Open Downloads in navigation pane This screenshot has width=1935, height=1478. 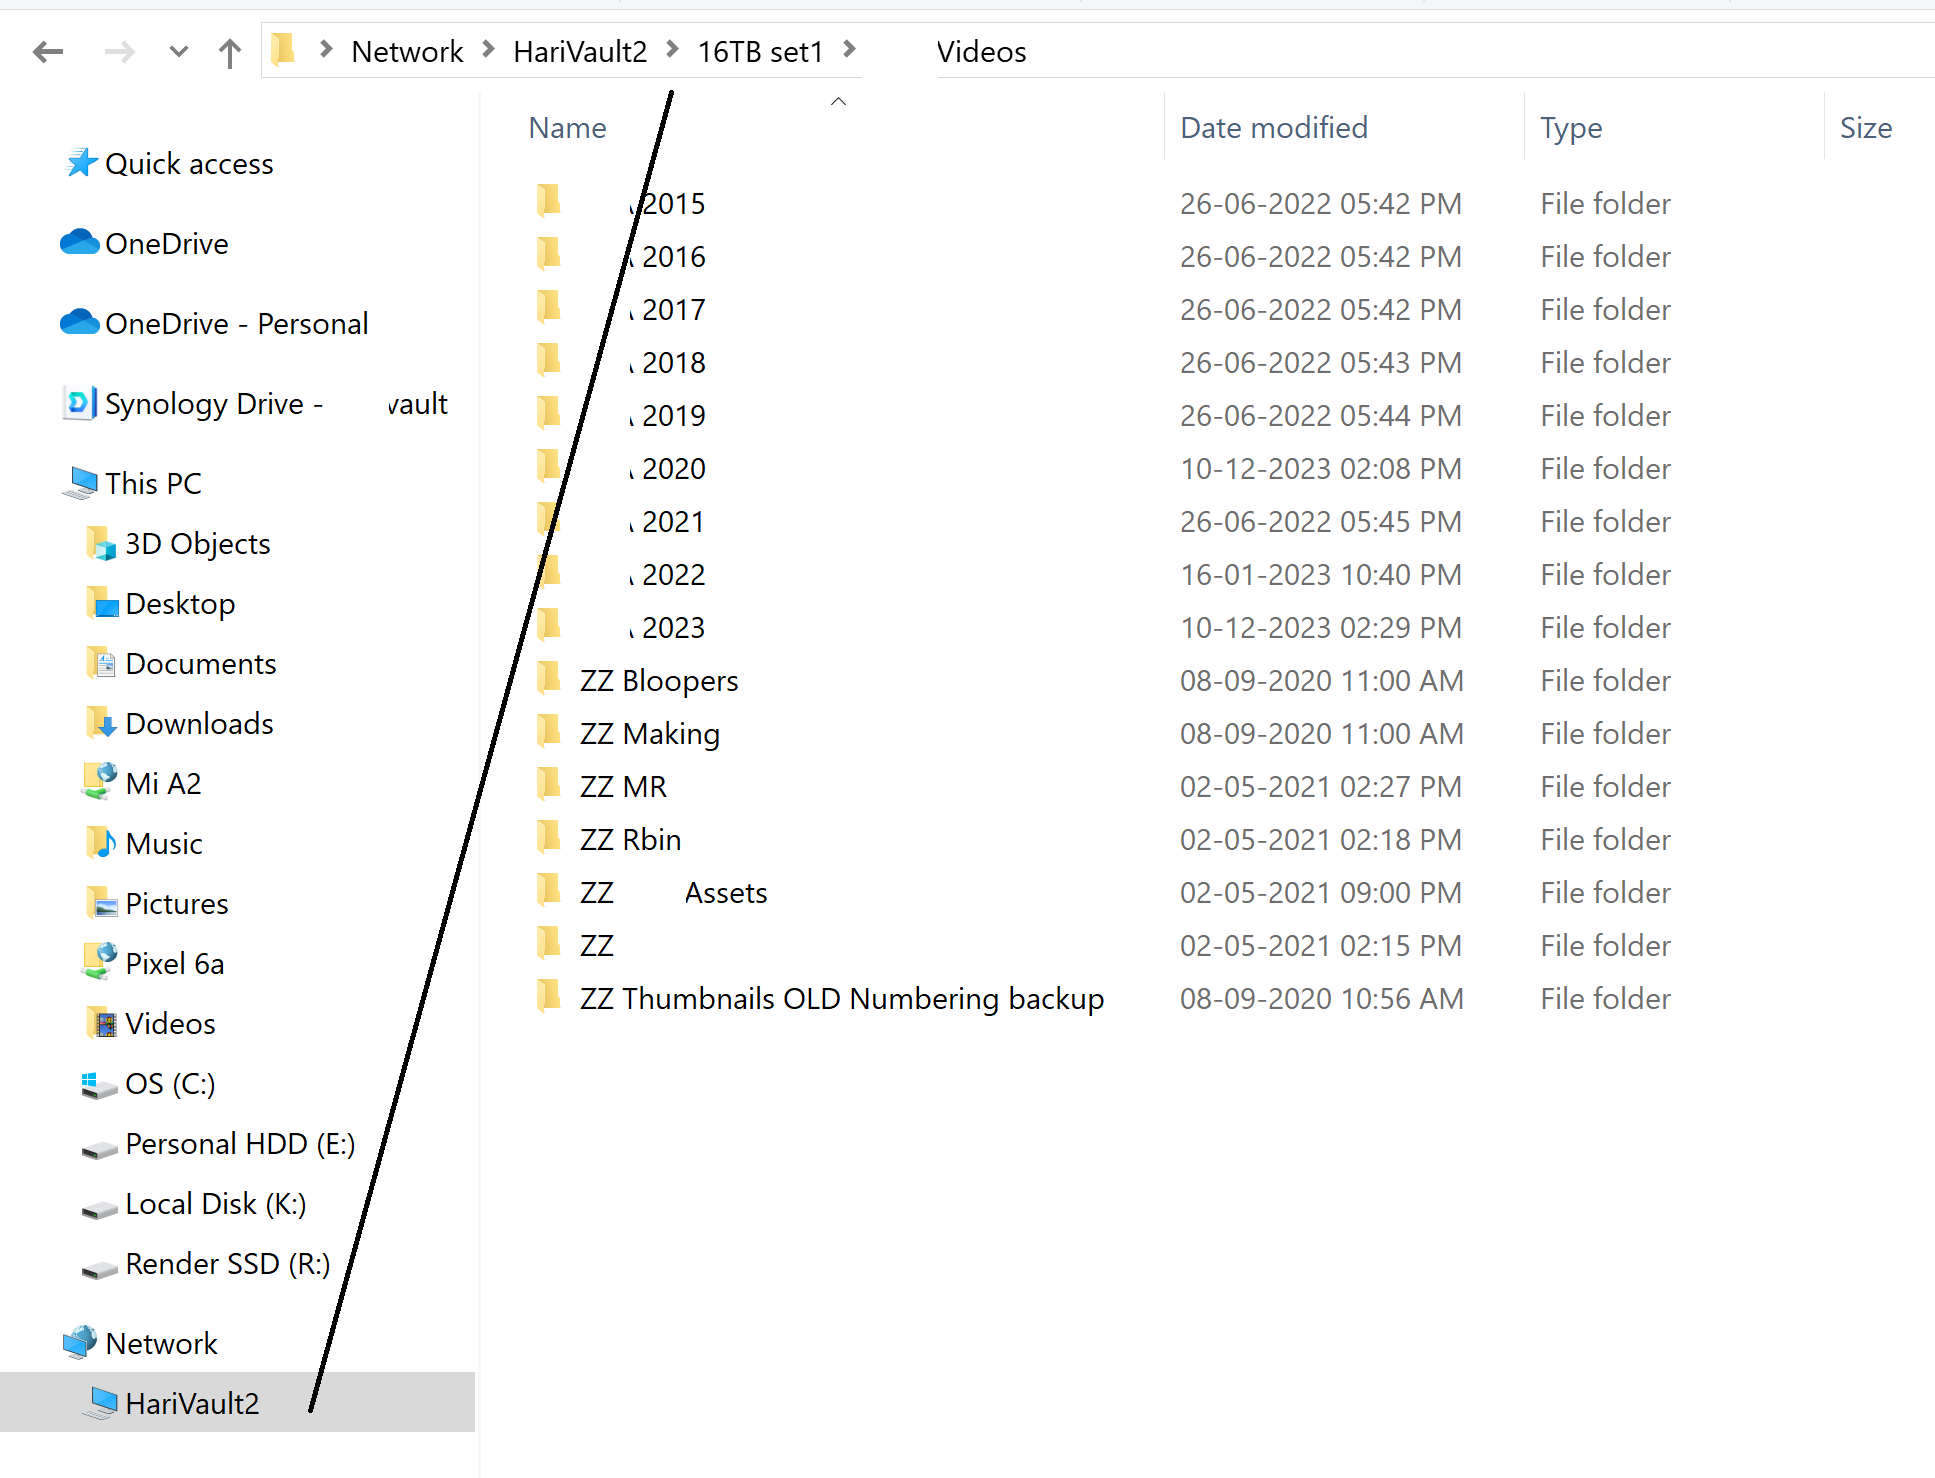(199, 723)
